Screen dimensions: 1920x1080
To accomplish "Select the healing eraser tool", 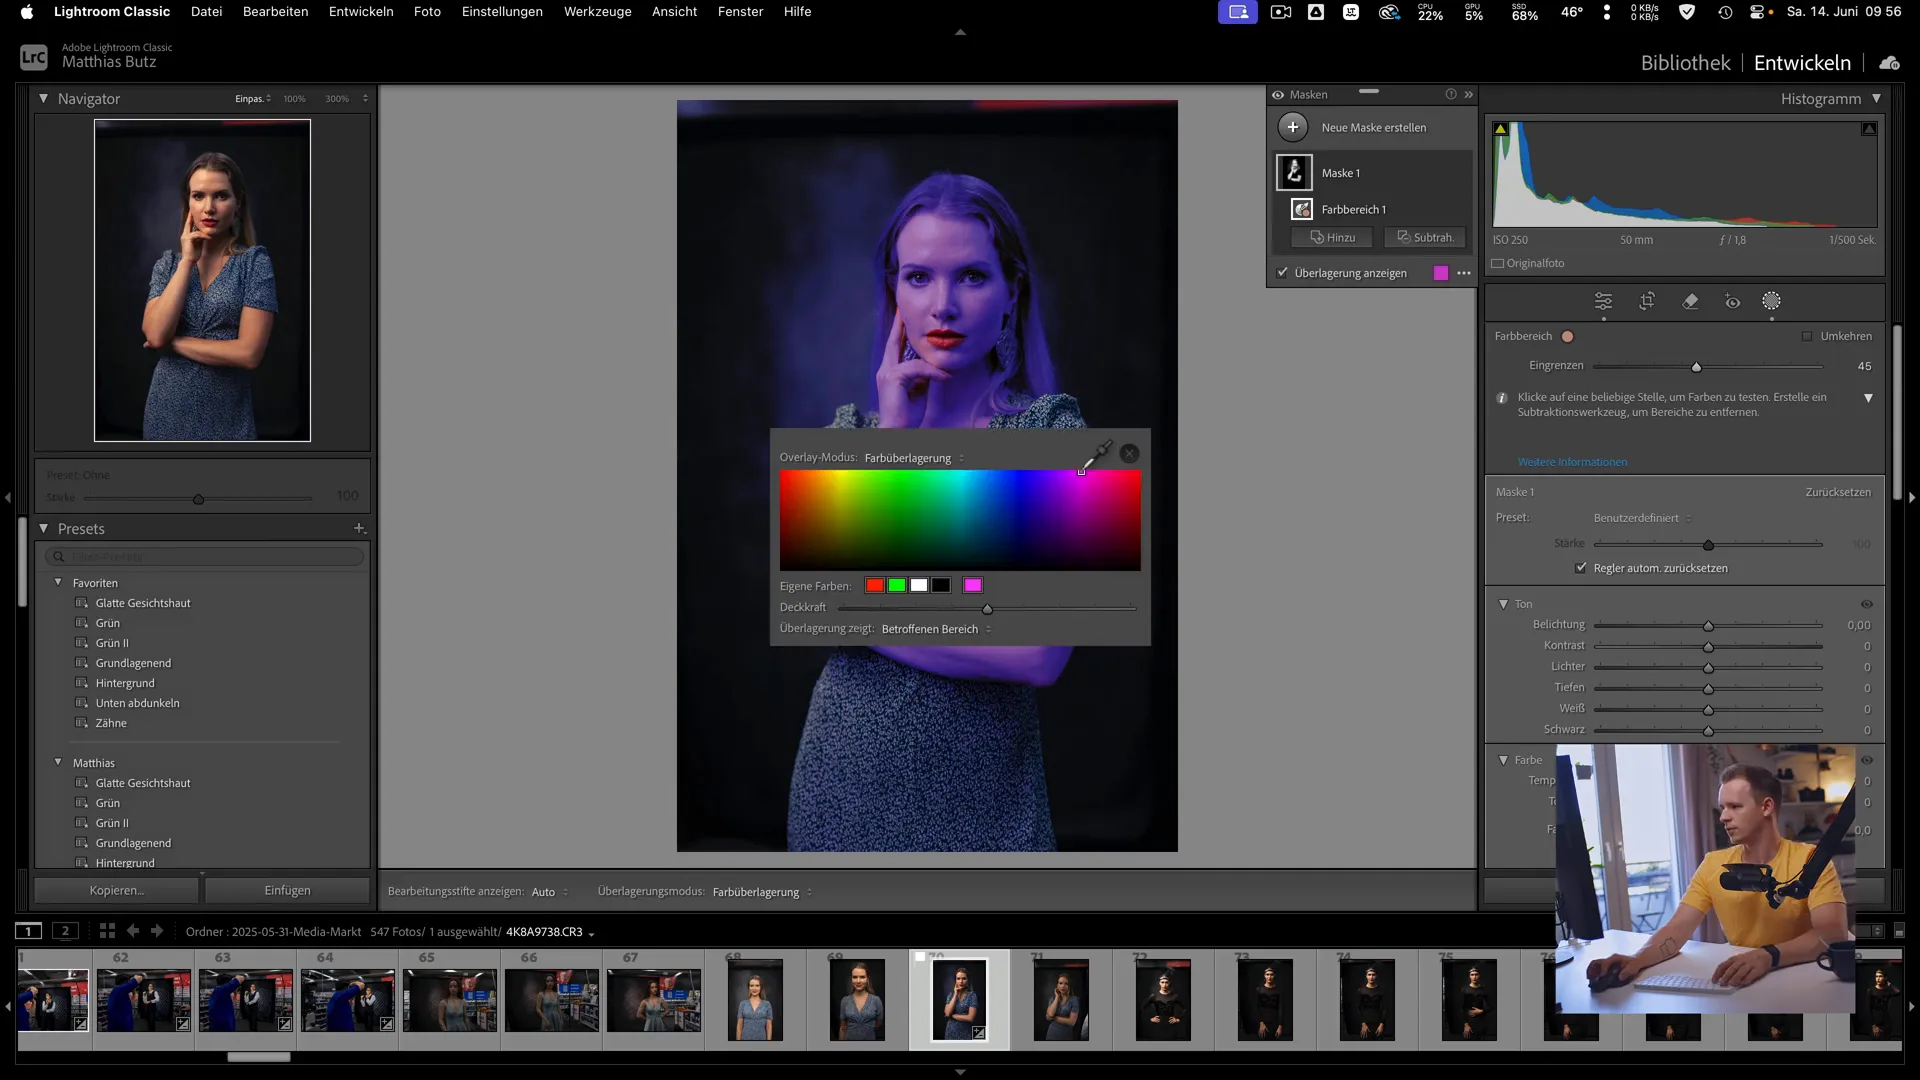I will click(1690, 301).
